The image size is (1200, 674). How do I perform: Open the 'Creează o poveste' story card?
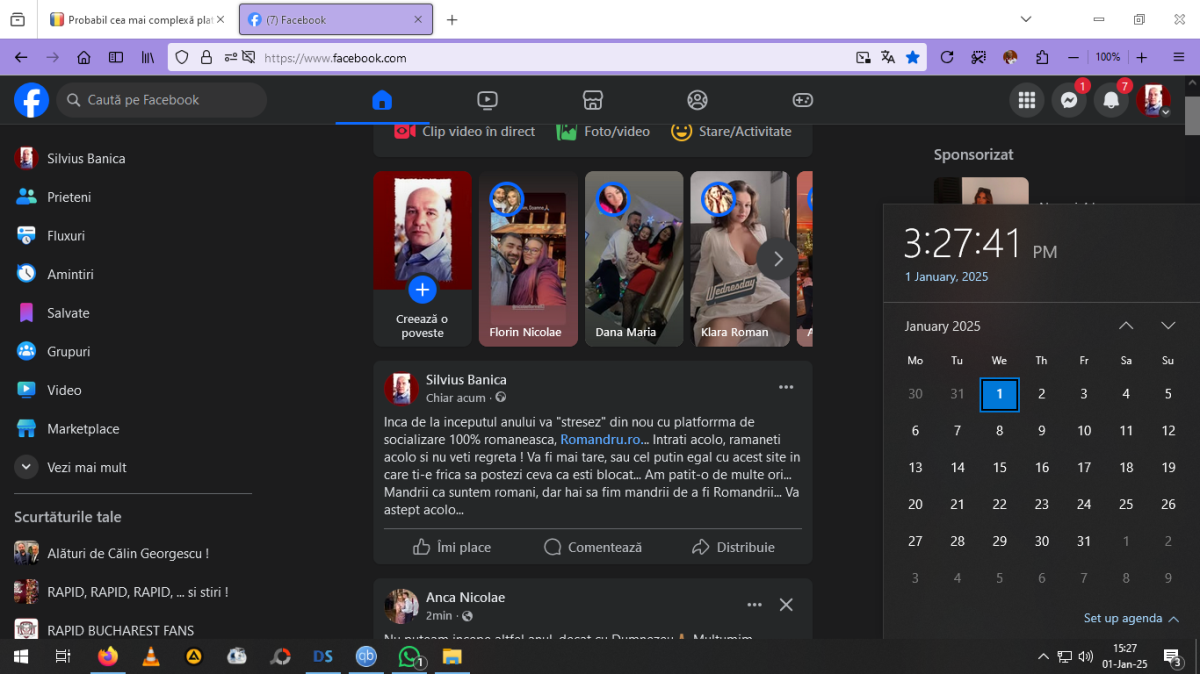[x=422, y=260]
